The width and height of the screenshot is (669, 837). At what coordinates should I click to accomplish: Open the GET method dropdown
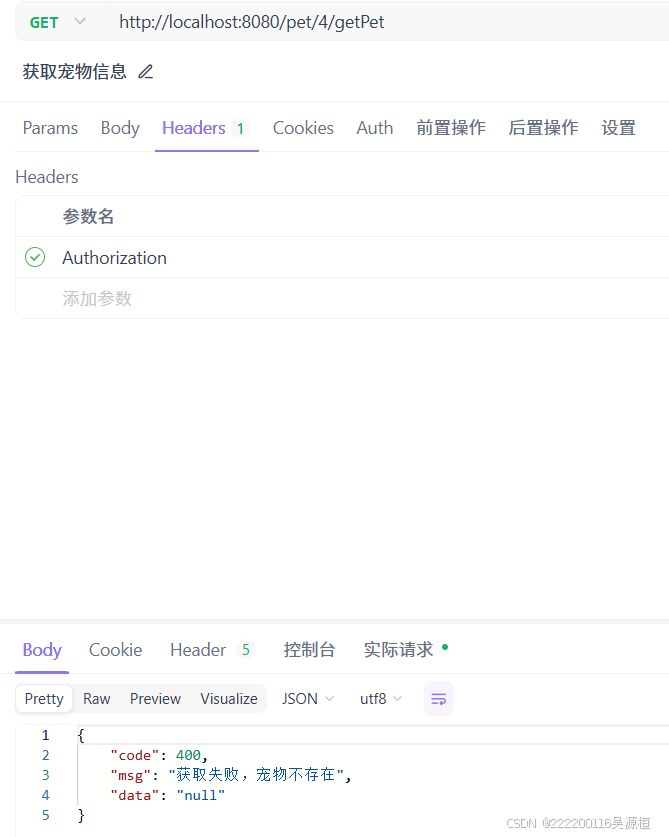pos(58,22)
